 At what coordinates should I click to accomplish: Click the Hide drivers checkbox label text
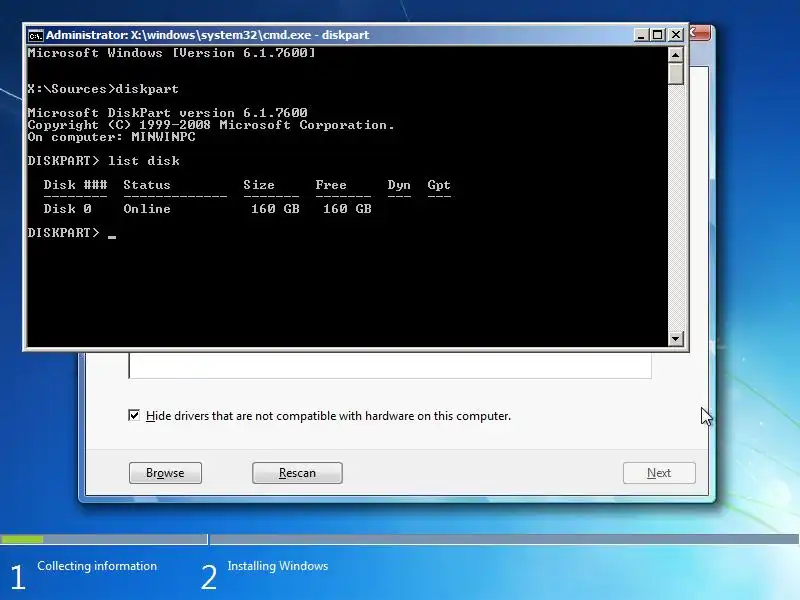click(328, 416)
